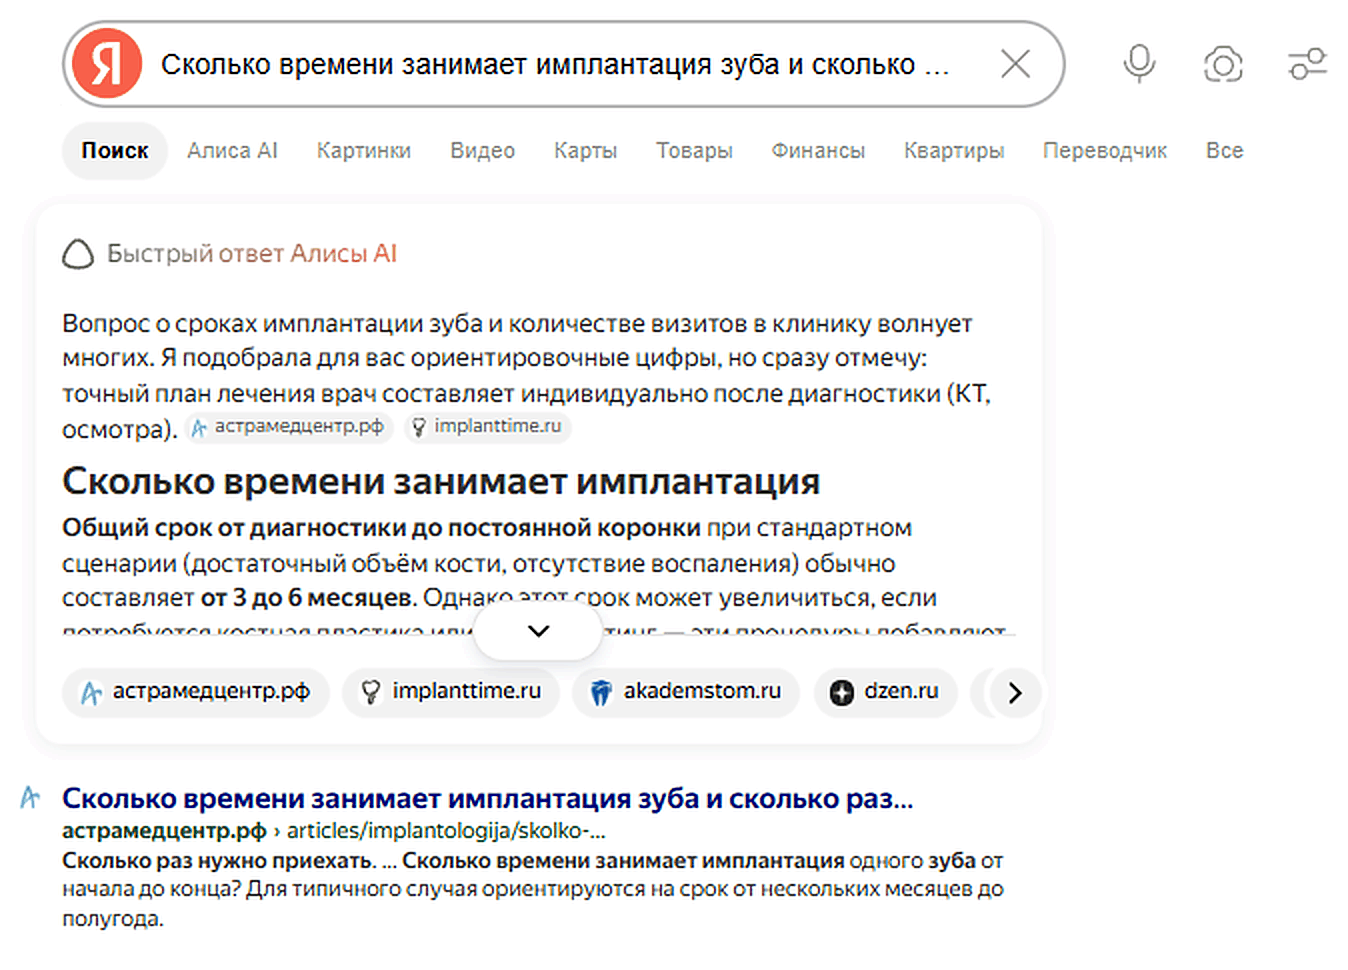Show all services via Все

click(1224, 151)
